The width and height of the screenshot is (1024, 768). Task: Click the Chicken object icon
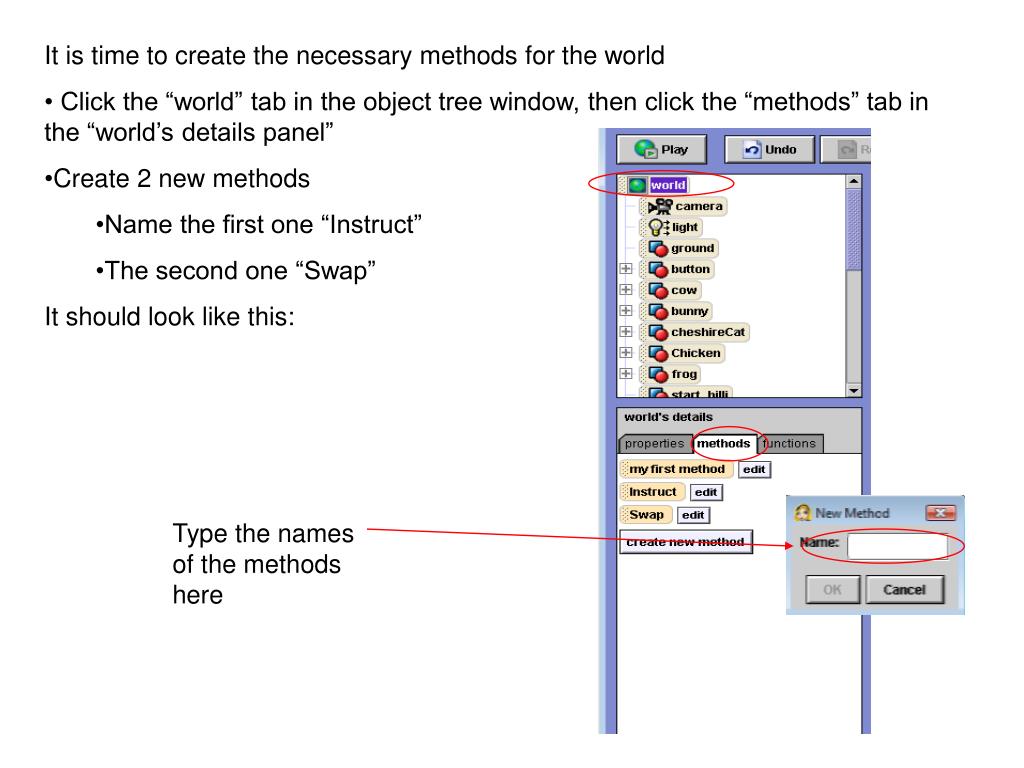pyautogui.click(x=658, y=353)
